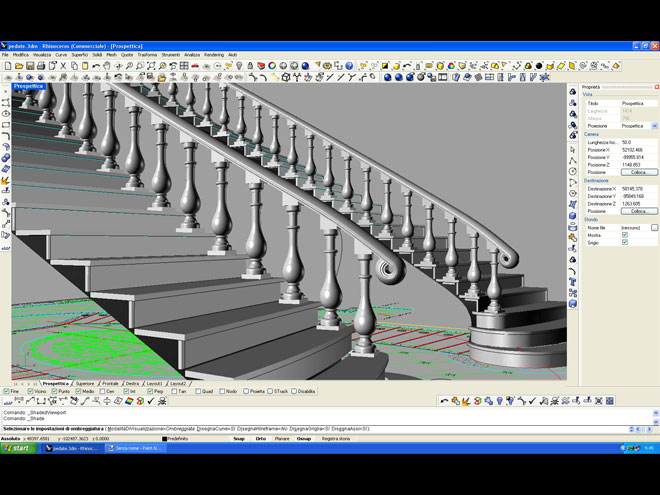Image resolution: width=660 pixels, height=495 pixels.
Task: Open the Rendering menu
Action: click(x=214, y=55)
